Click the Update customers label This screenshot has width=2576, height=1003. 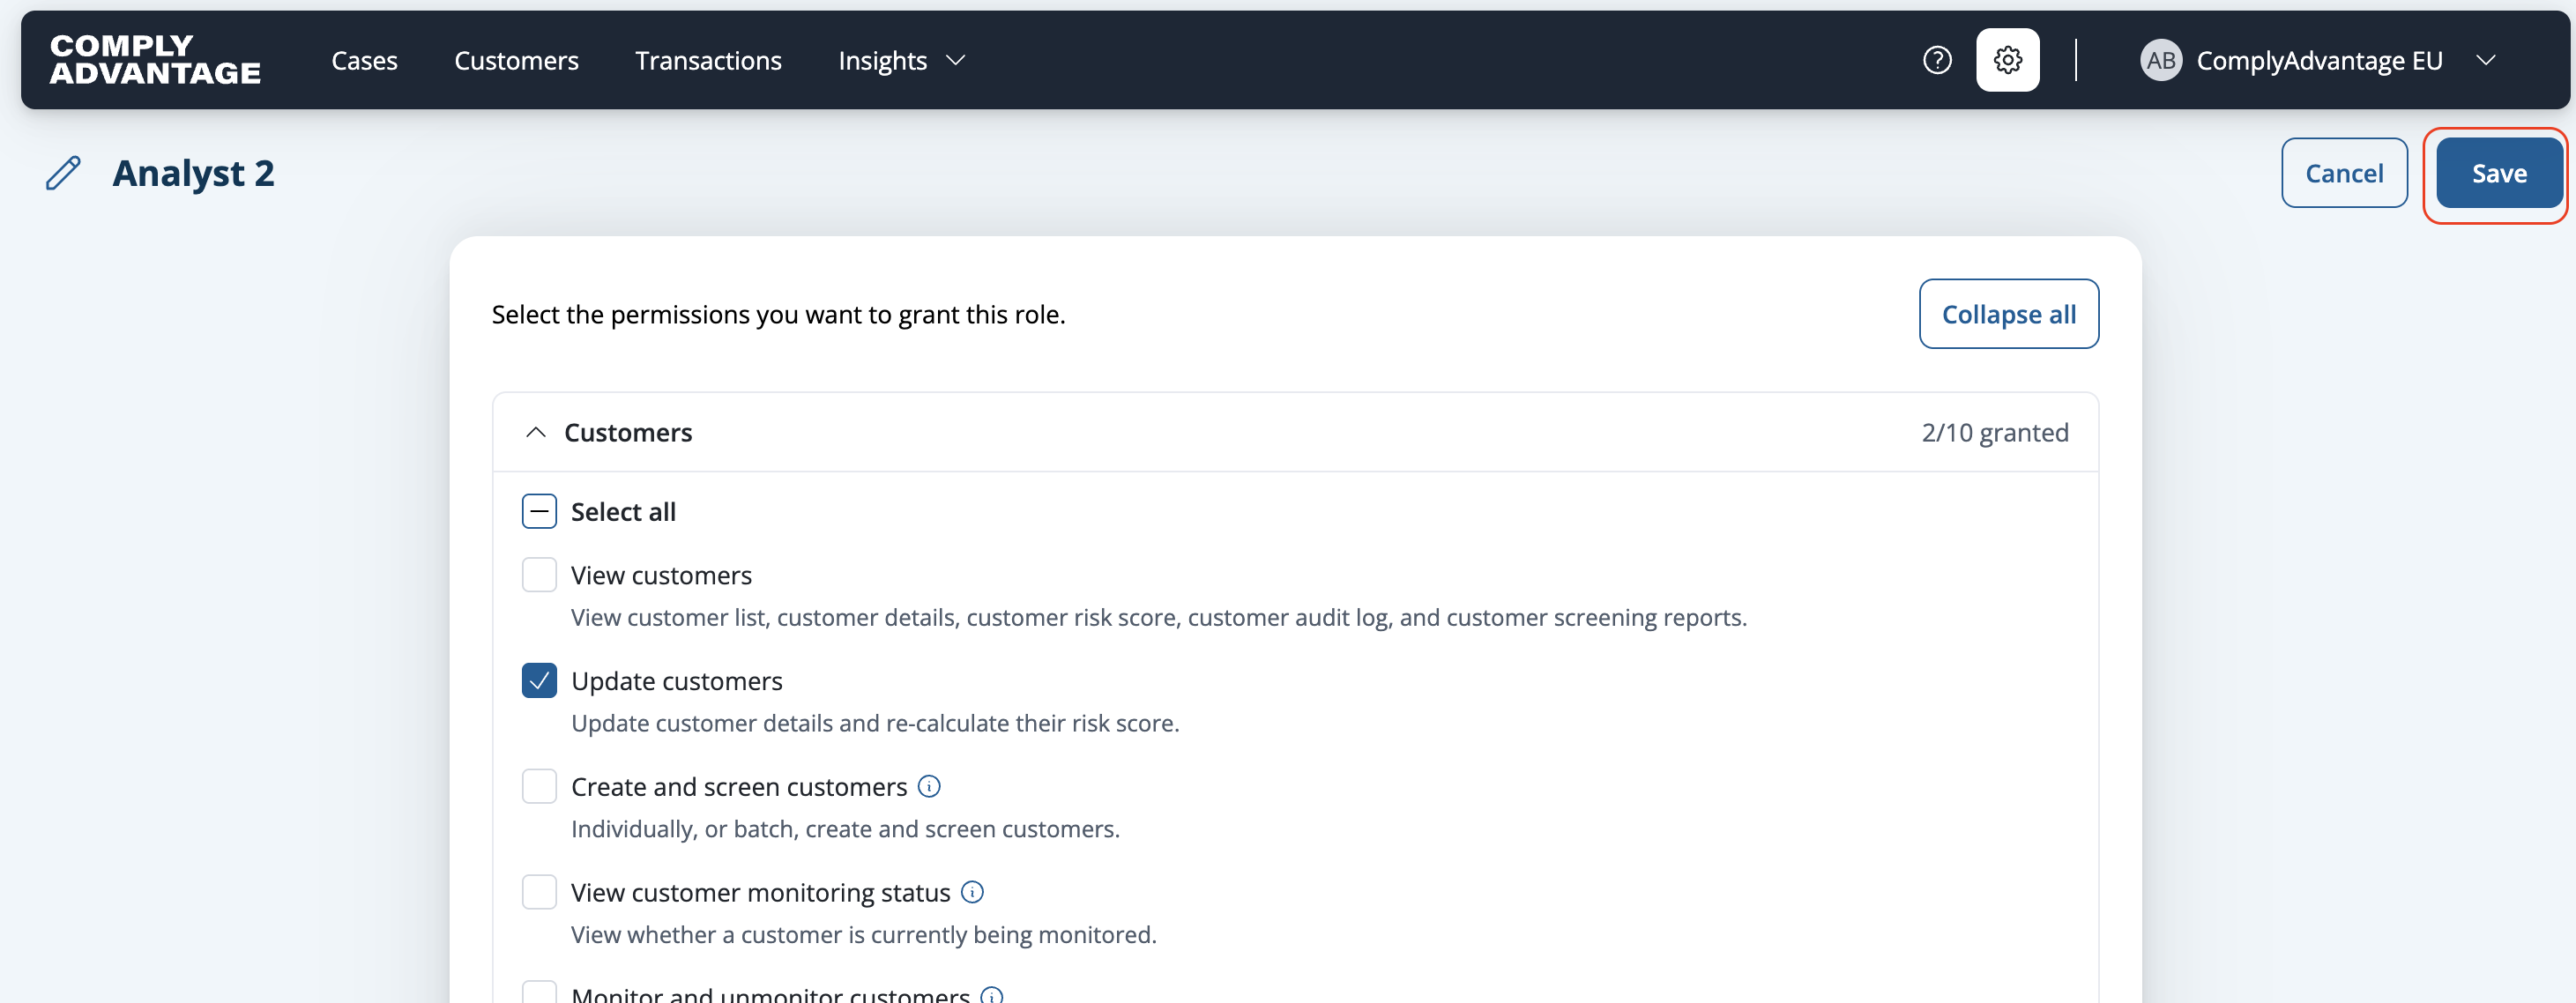tap(676, 681)
